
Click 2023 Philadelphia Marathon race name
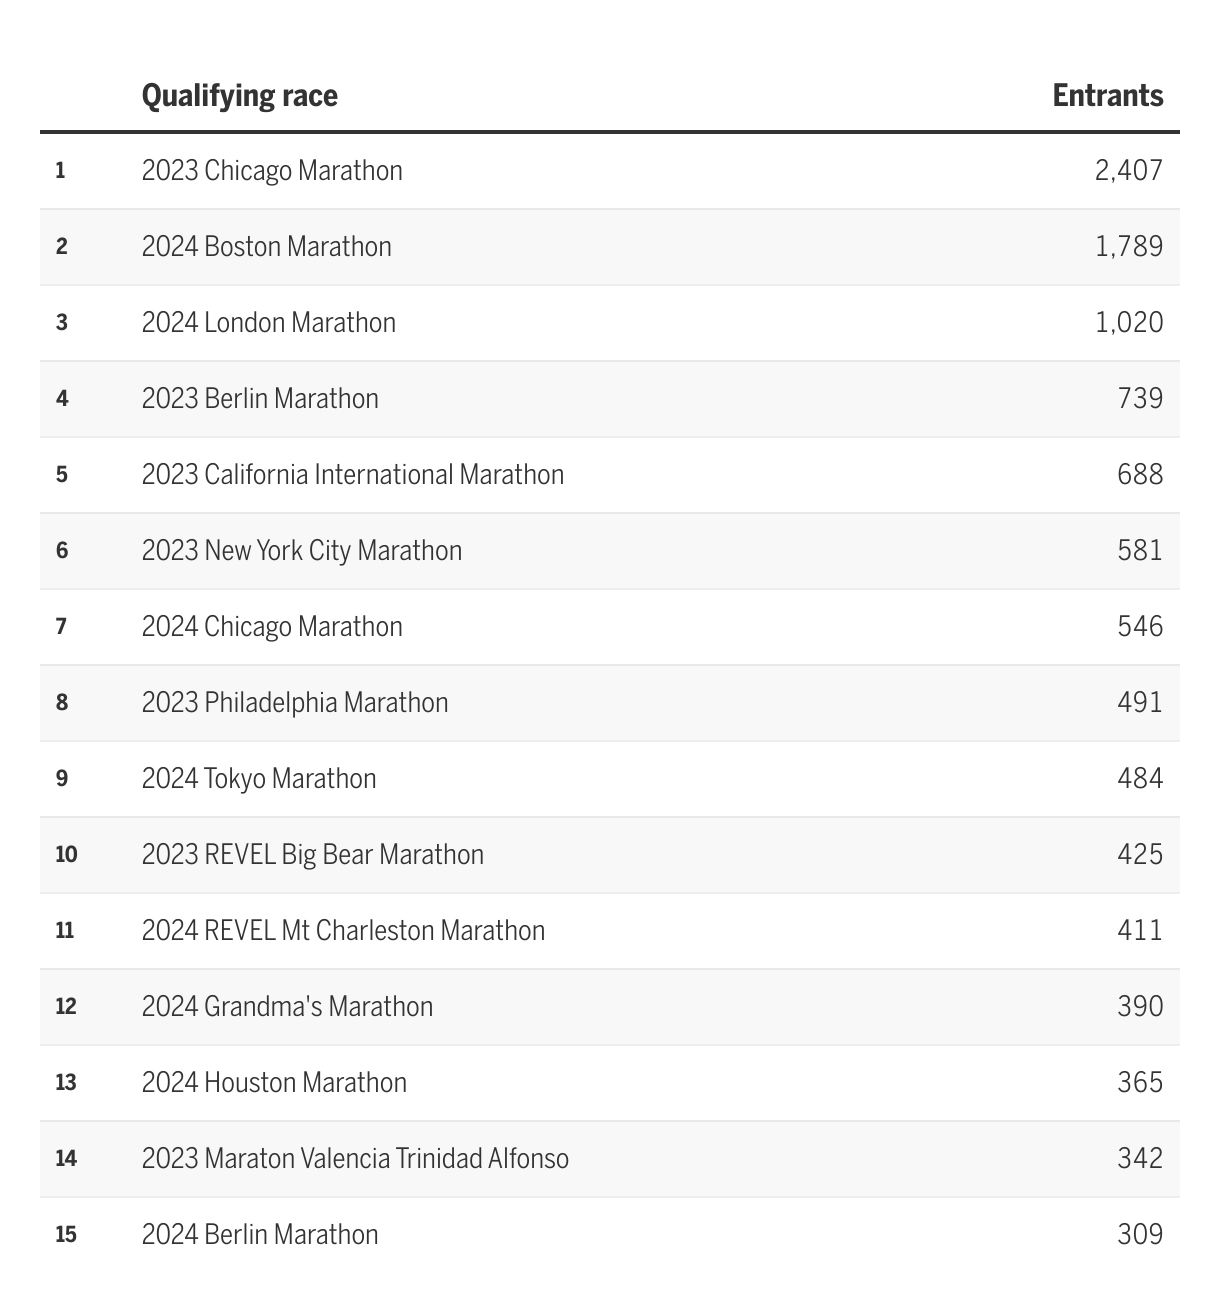[x=295, y=703]
